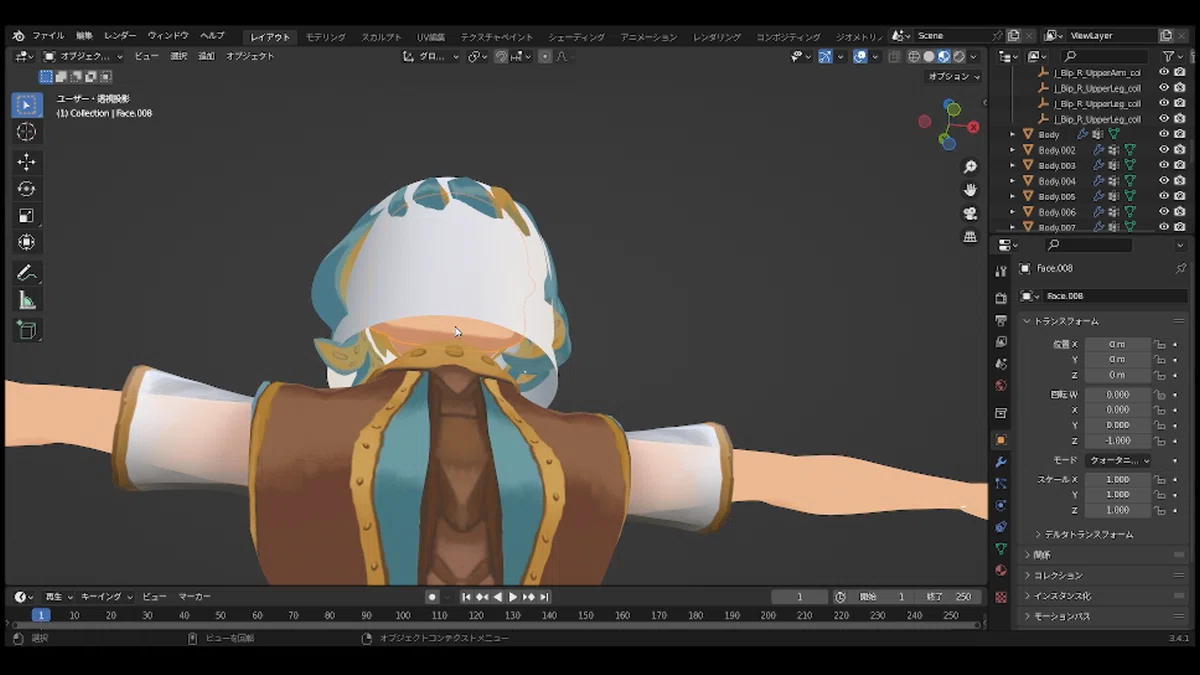Viewport: 1200px width, 675px height.
Task: Toggle J_Bip_R_UpperArm_coll visibility eye
Action: [x=1164, y=72]
